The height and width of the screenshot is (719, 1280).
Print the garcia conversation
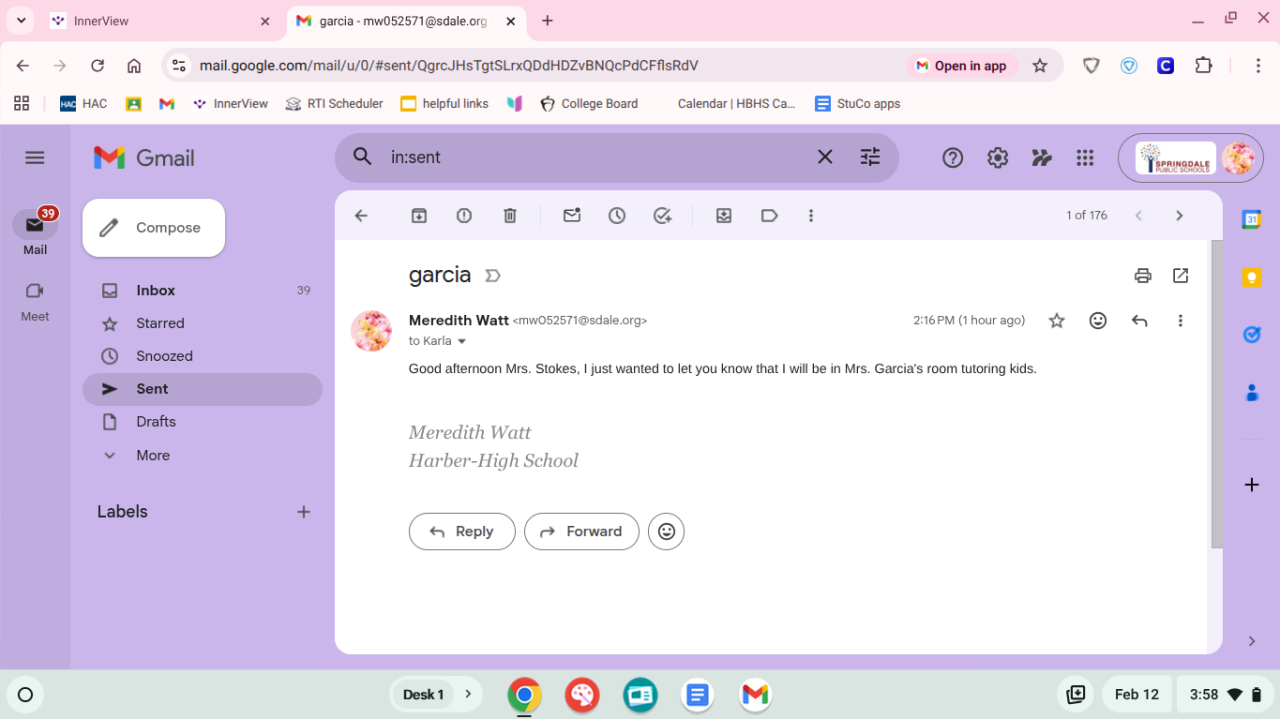coord(1143,276)
